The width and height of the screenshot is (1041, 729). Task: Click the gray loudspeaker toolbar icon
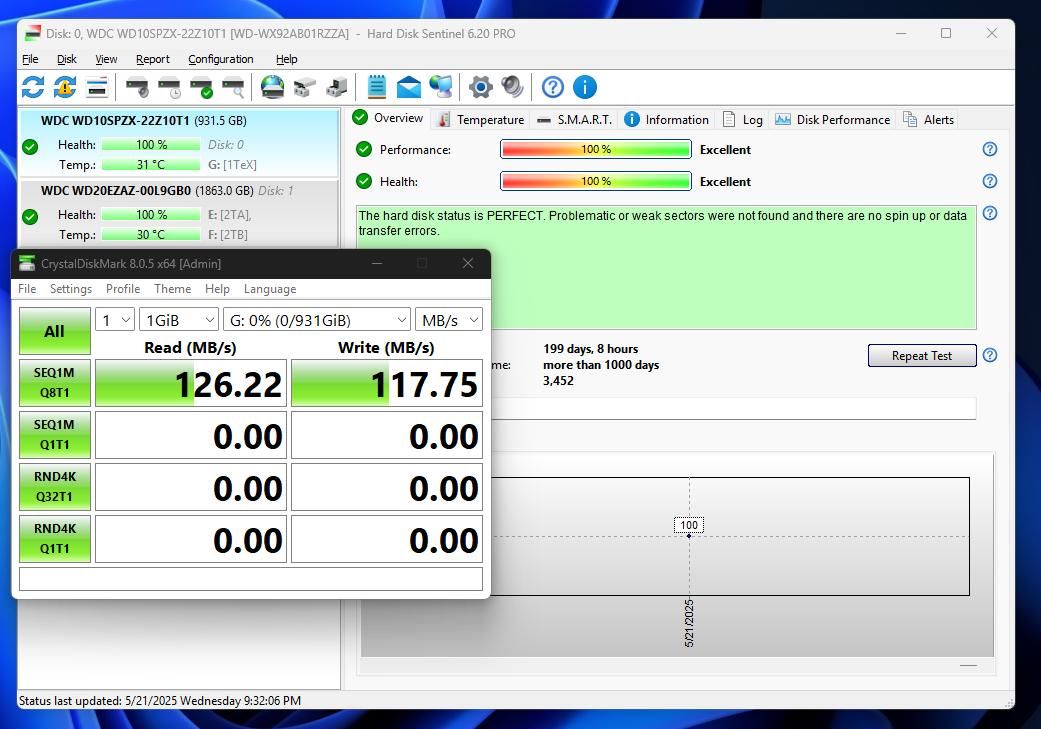(x=512, y=87)
